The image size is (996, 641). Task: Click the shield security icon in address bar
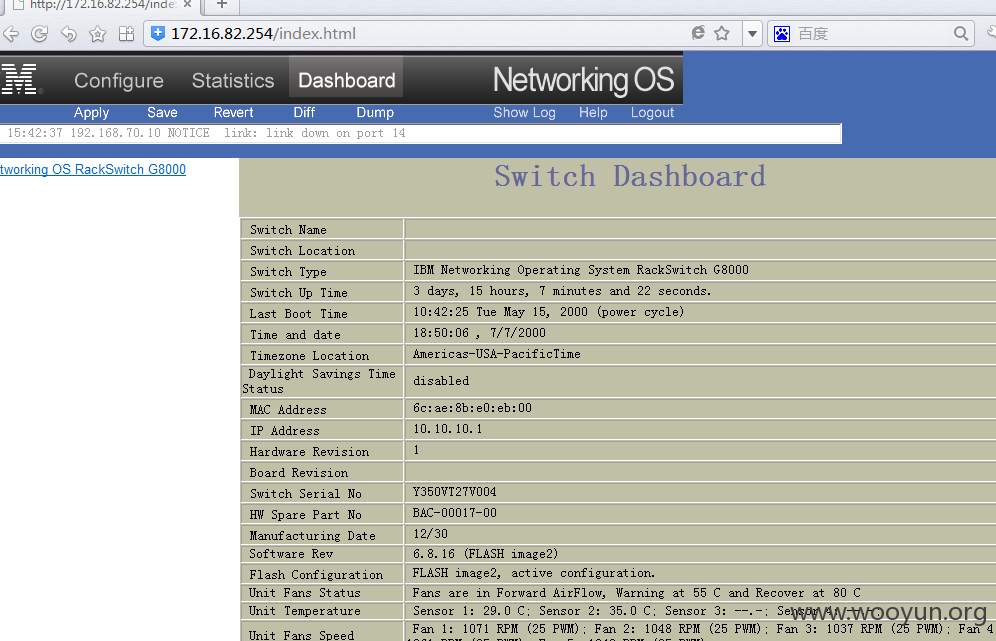pyautogui.click(x=158, y=34)
